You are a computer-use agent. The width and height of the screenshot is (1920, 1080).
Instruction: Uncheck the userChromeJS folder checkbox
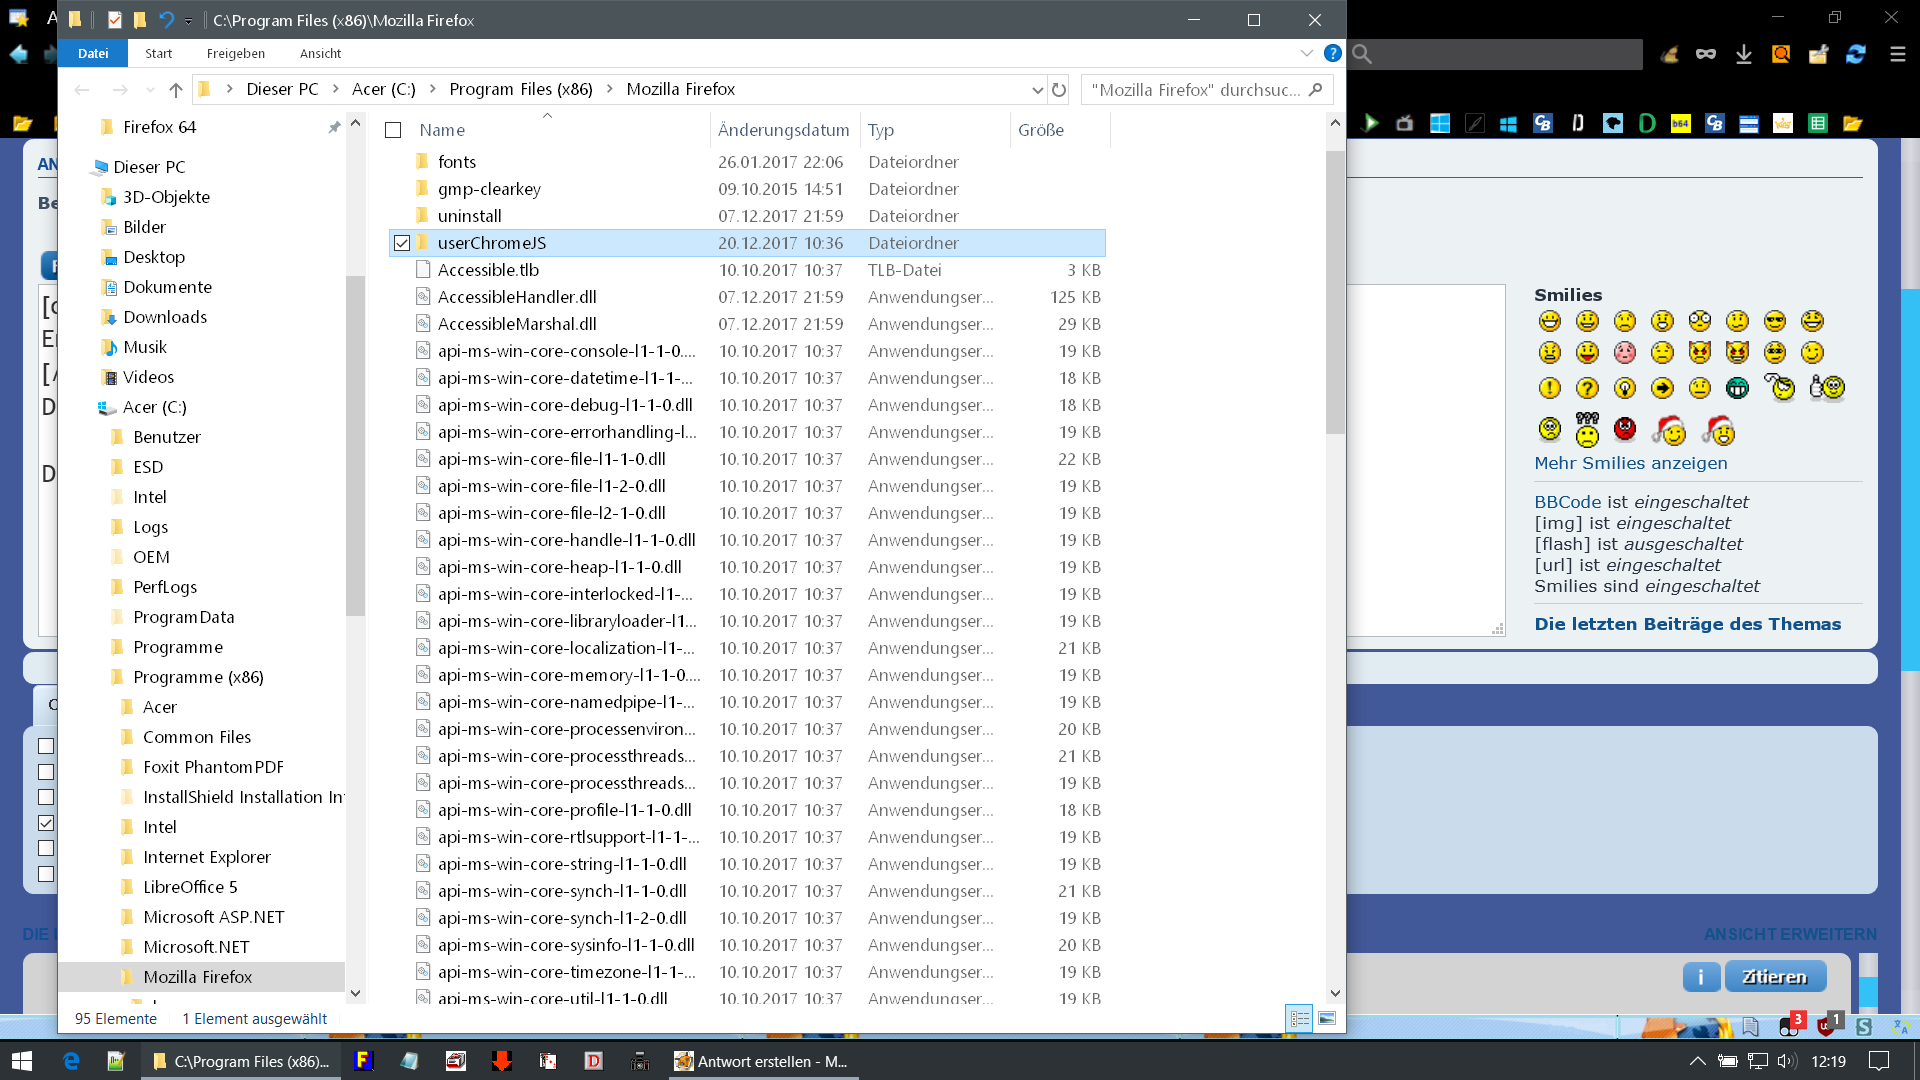point(402,243)
